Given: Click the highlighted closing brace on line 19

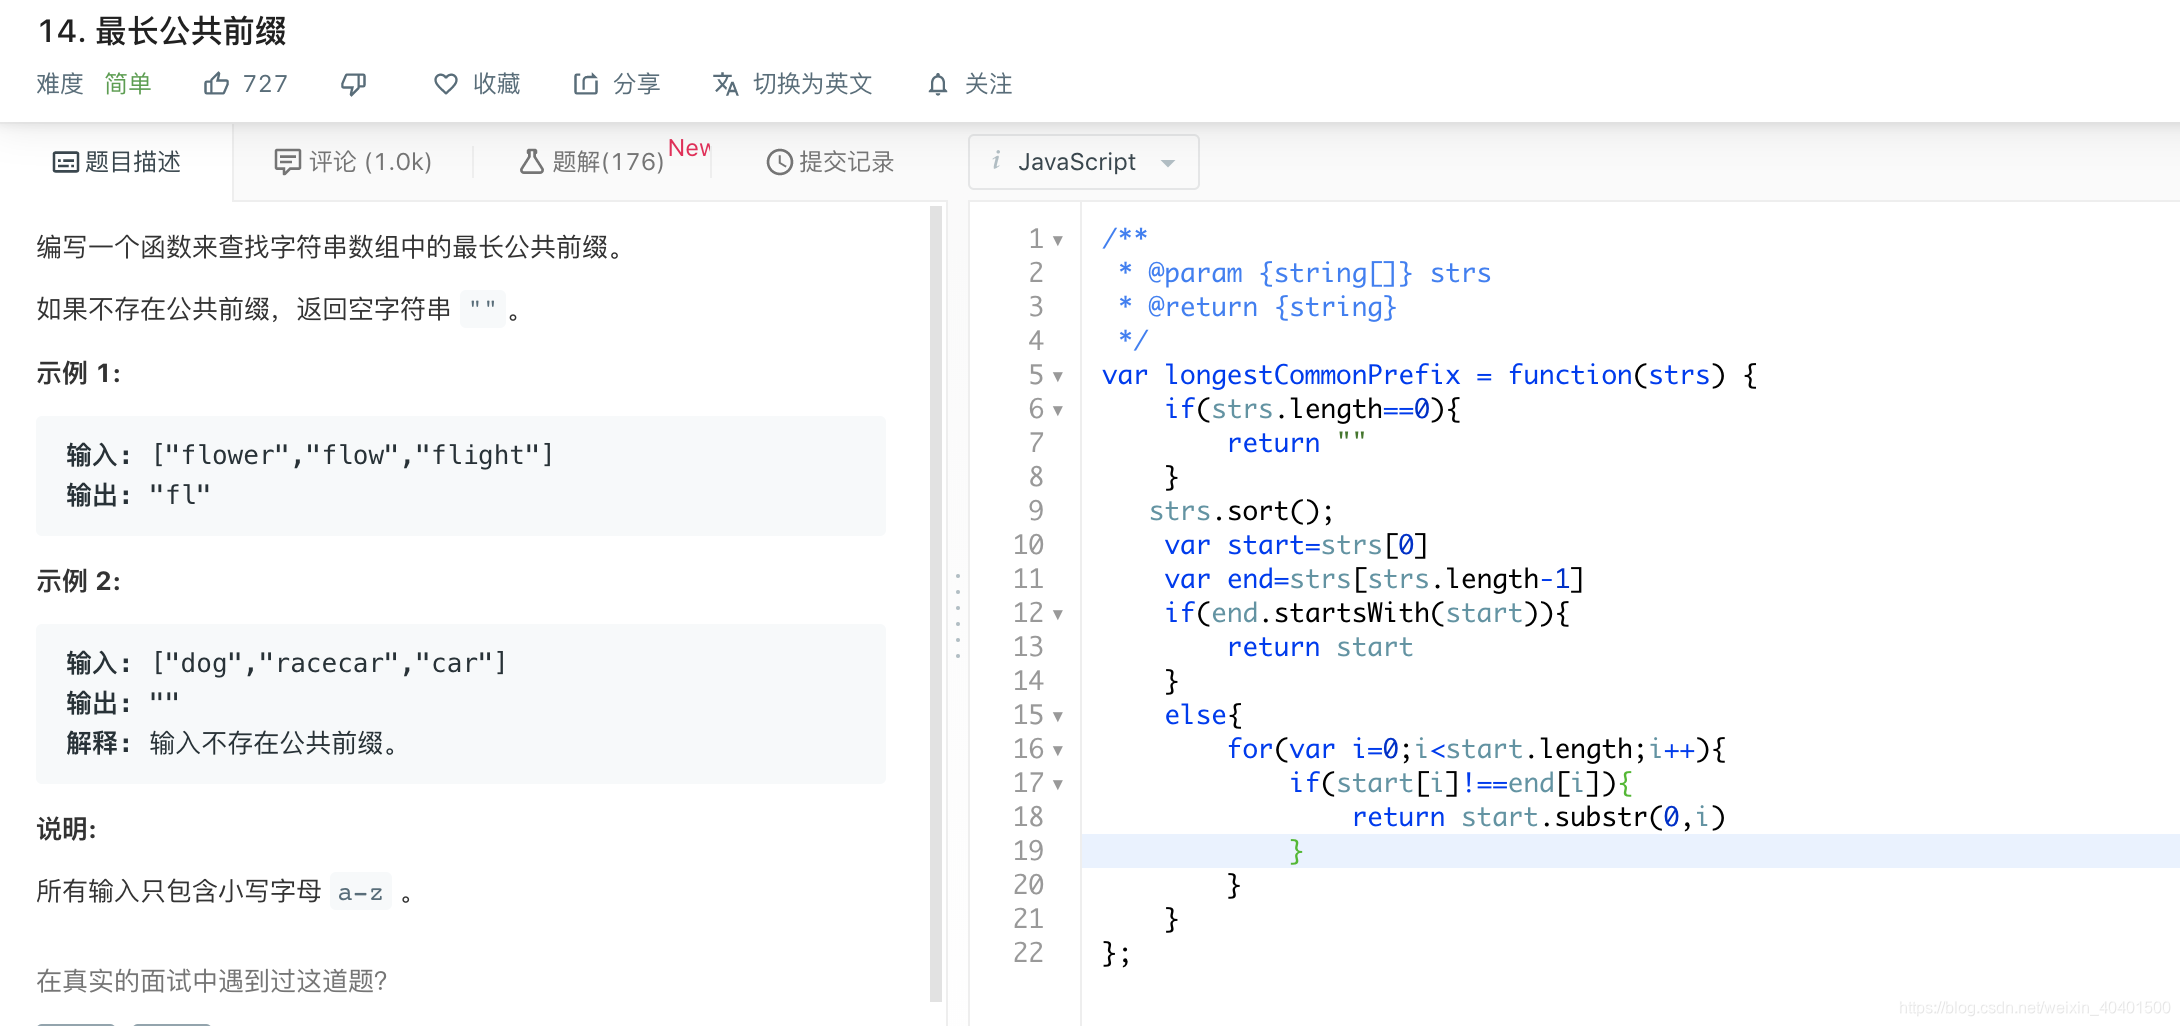Looking at the screenshot, I should 1296,851.
